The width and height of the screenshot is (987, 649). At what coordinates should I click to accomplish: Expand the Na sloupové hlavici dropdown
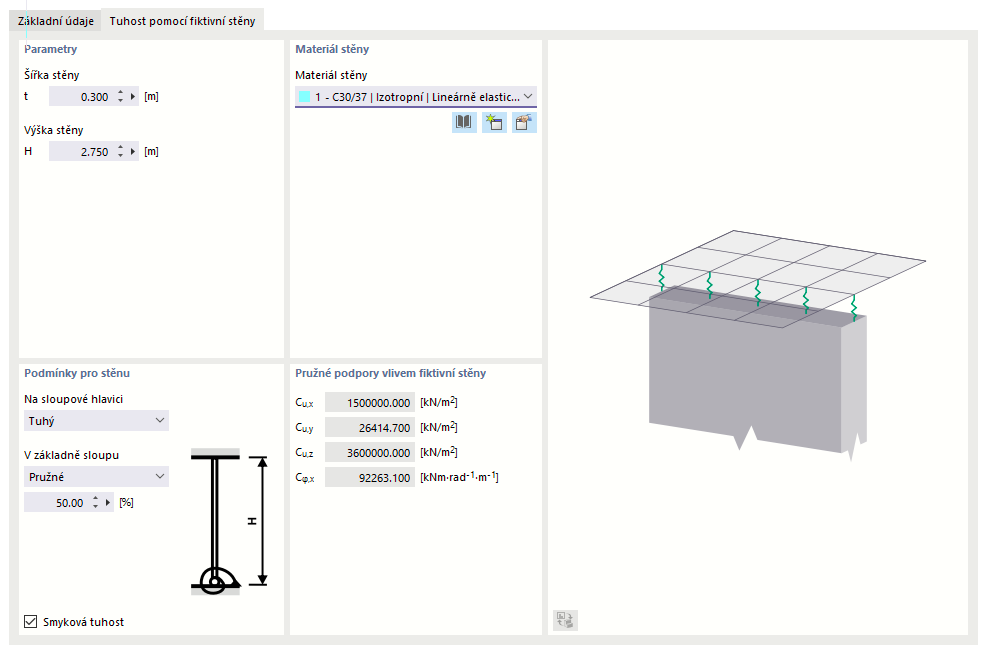96,420
